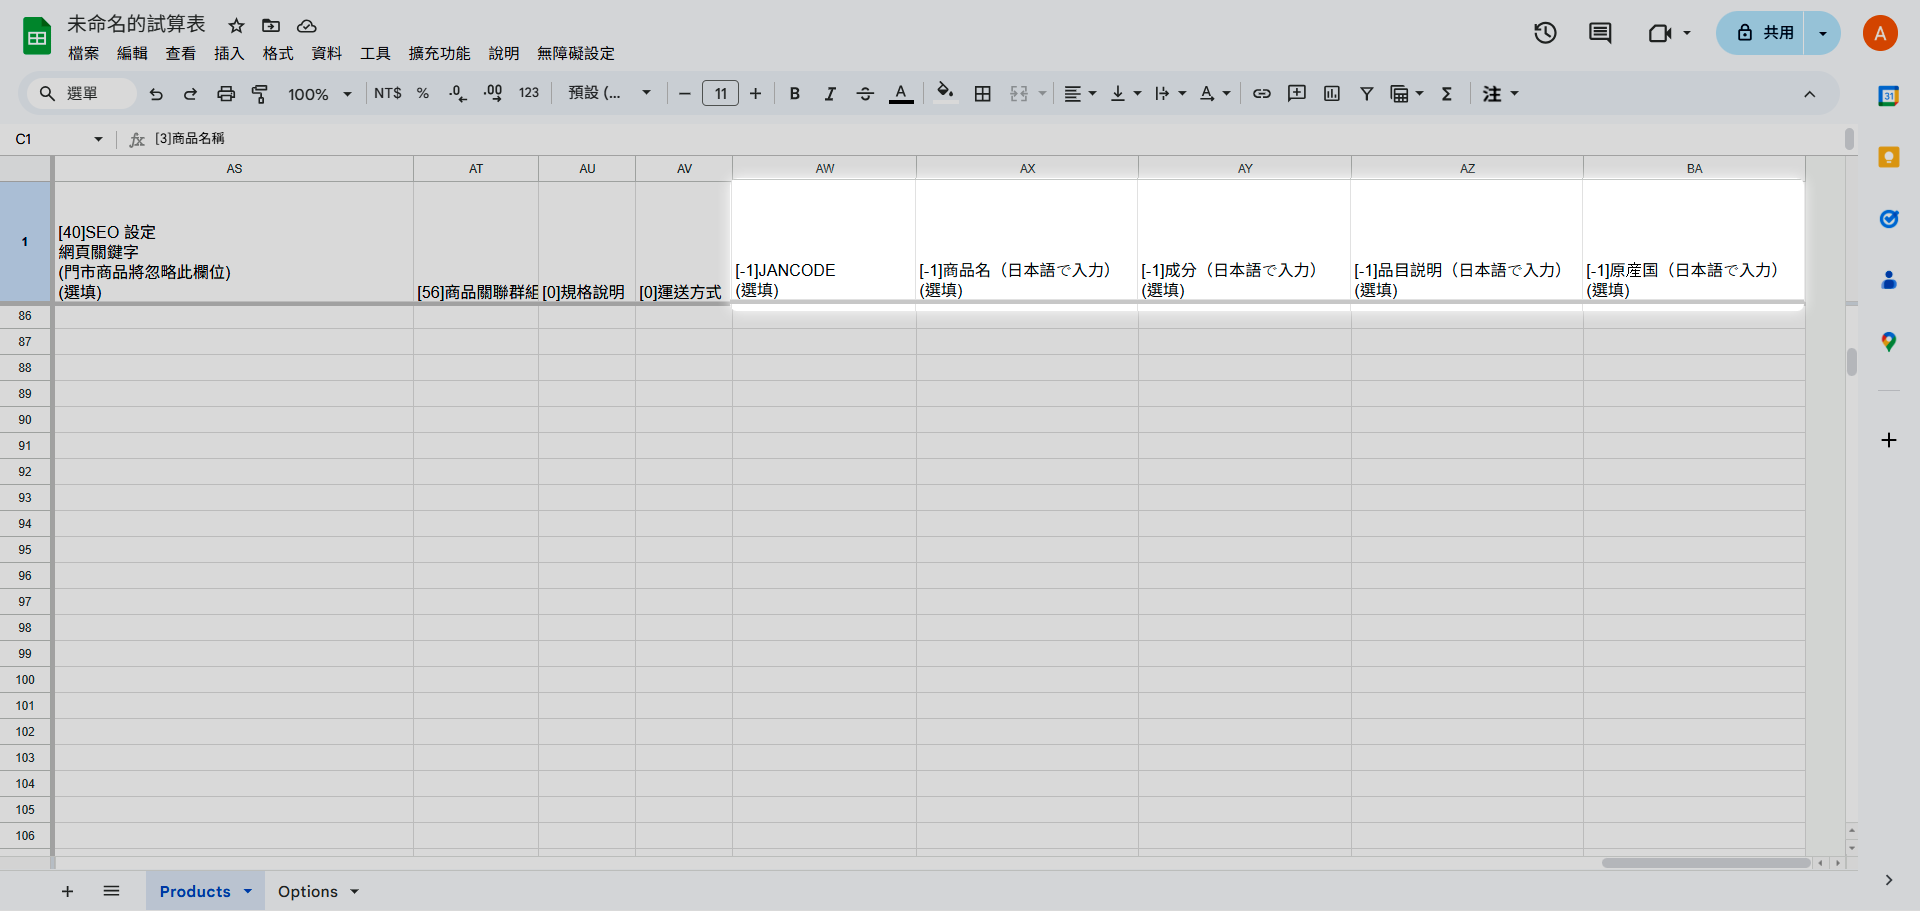Click the insert link icon
The image size is (1920, 911).
tap(1262, 94)
